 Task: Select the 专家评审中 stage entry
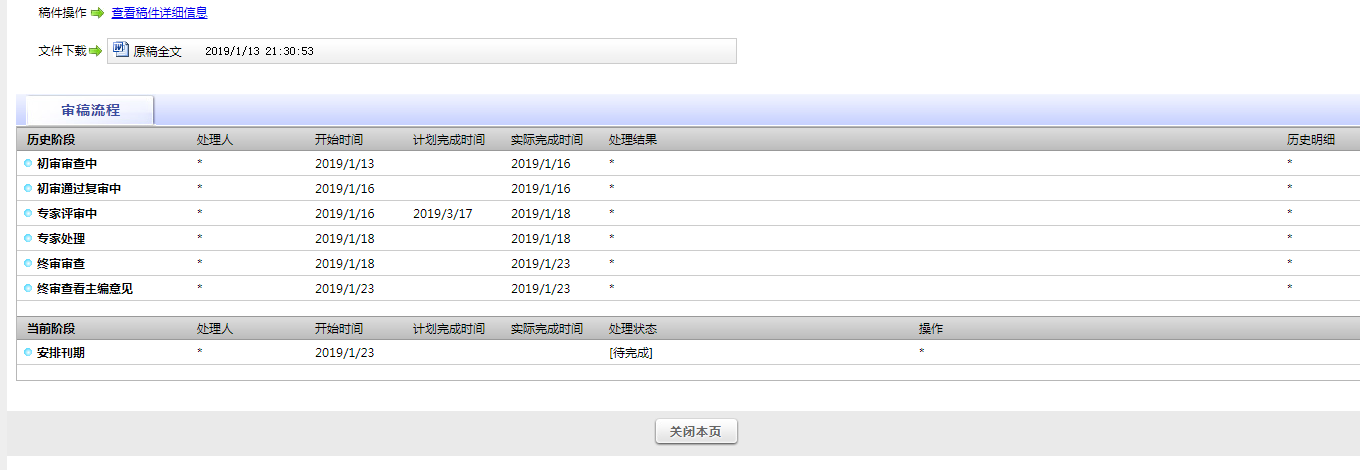67,213
